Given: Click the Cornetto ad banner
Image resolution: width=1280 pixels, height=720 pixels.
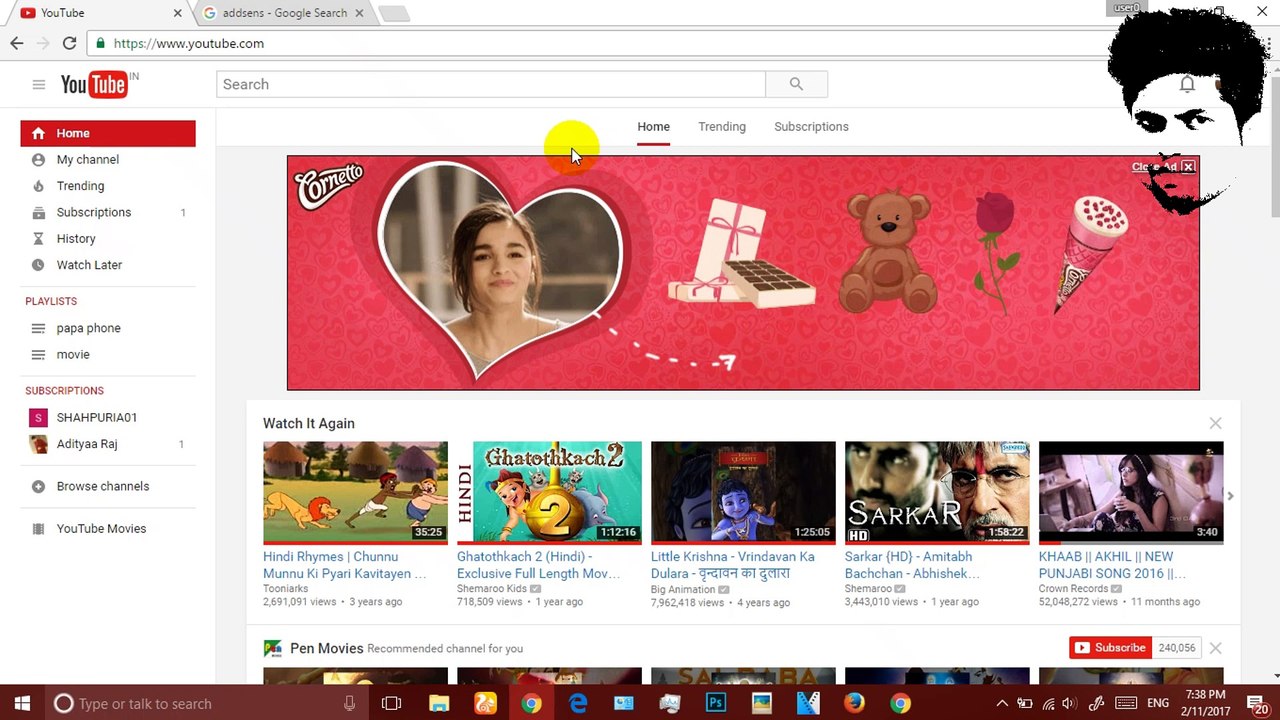Looking at the screenshot, I should (x=743, y=272).
